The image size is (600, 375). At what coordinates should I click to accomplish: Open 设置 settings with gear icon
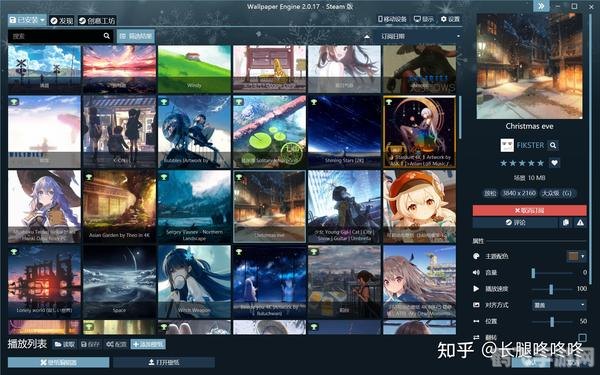[450, 19]
